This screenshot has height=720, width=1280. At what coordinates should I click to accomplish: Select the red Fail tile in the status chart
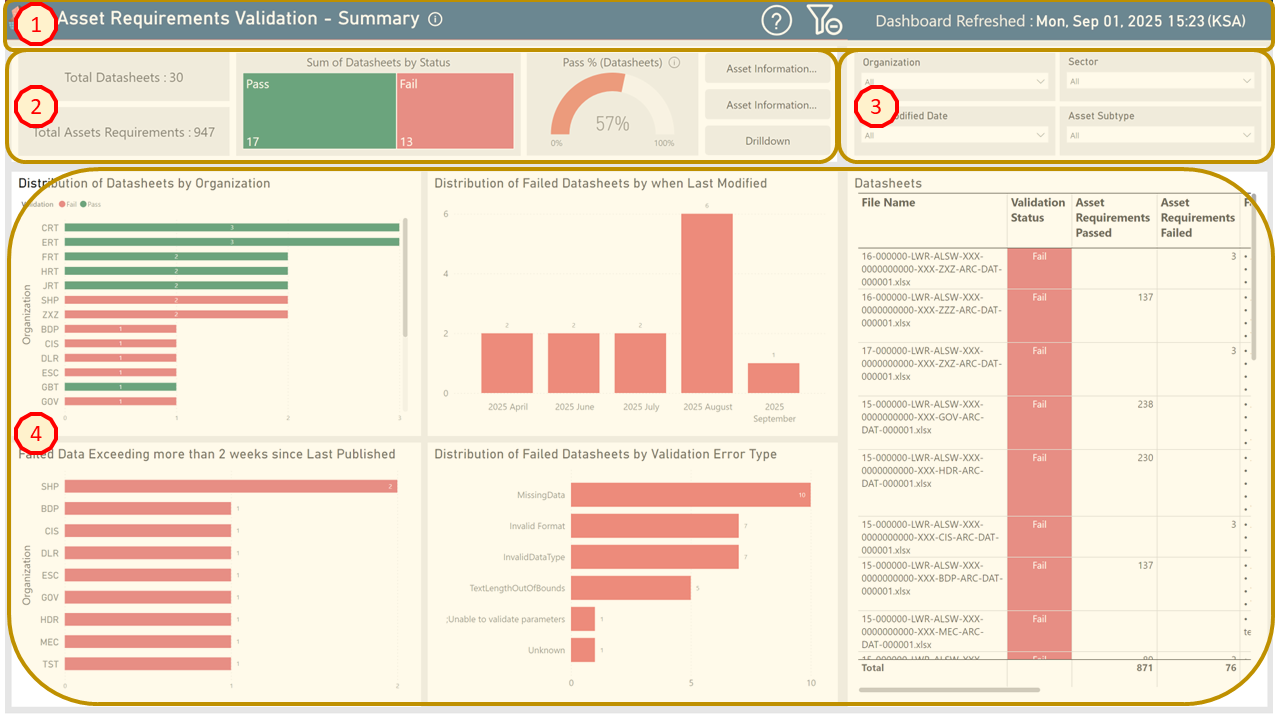tap(455, 112)
